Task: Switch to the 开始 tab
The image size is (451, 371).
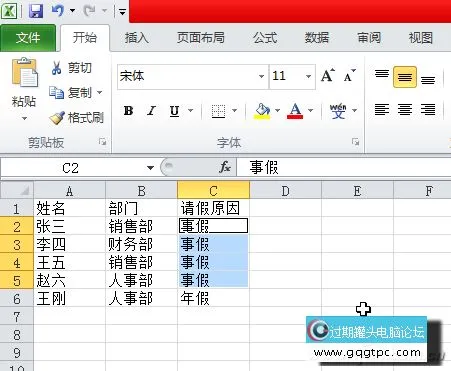Action: pyautogui.click(x=85, y=37)
